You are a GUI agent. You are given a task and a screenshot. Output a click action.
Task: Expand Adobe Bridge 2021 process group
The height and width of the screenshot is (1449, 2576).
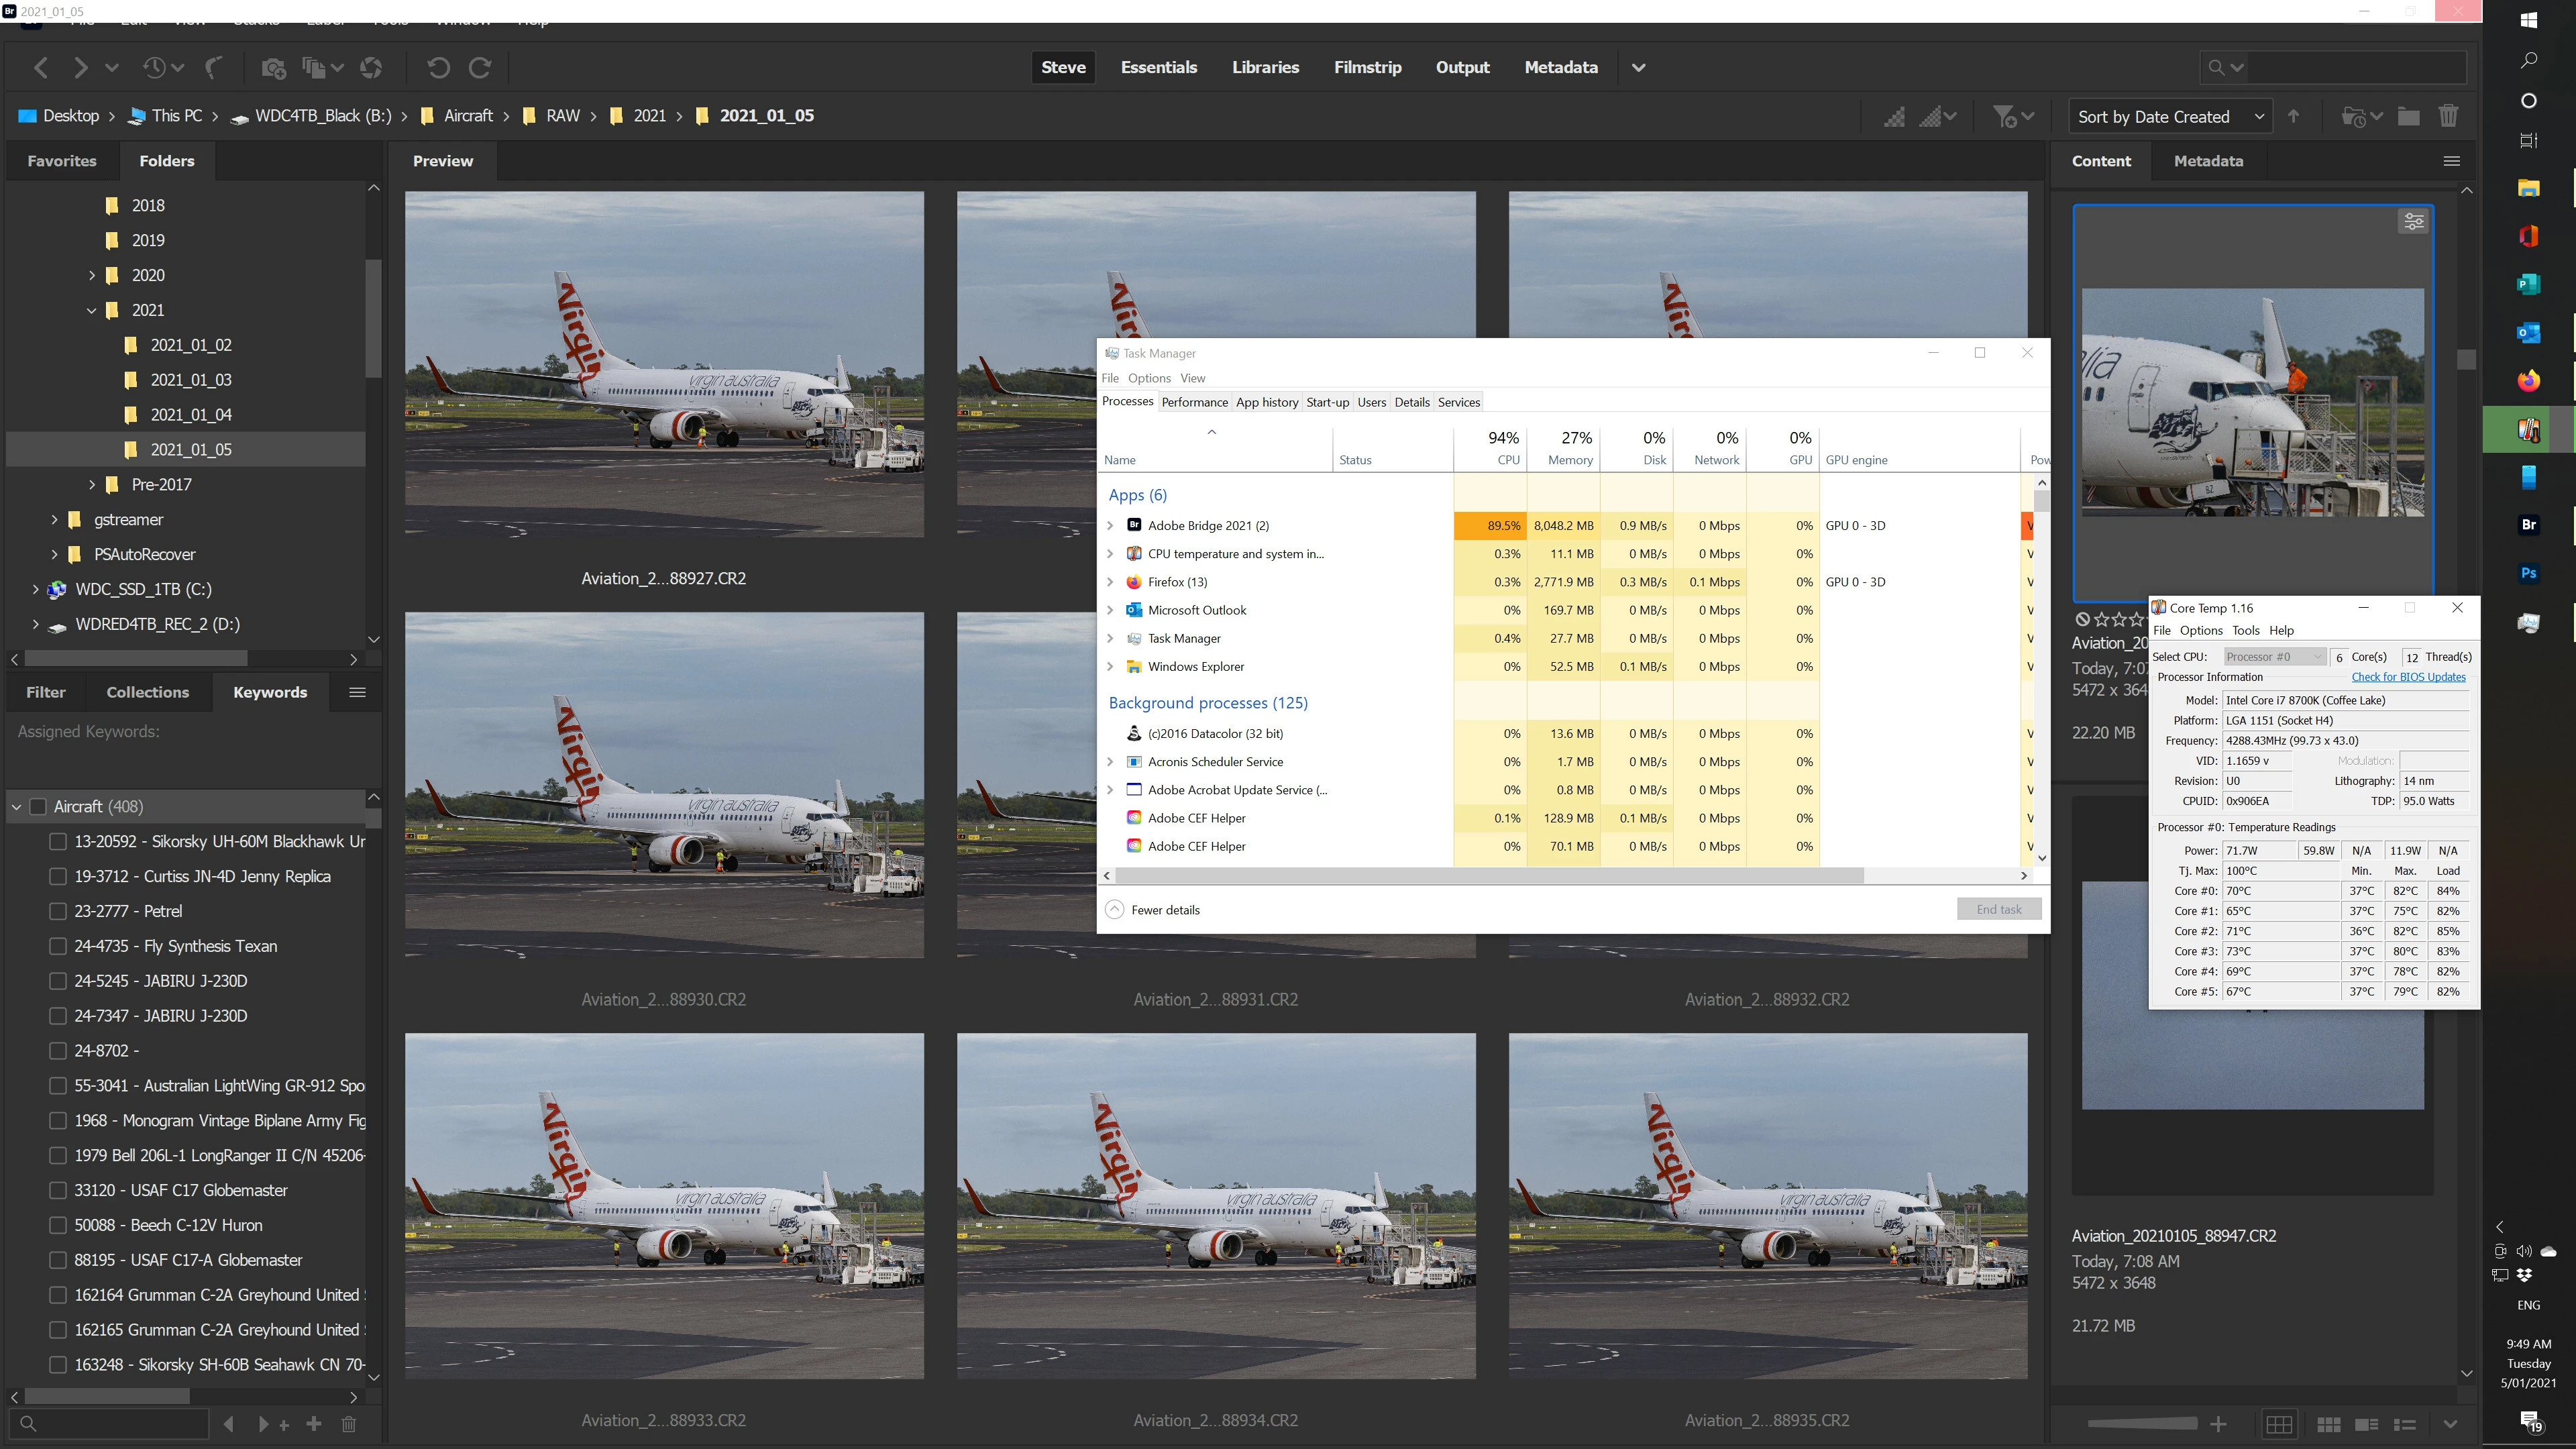pos(1110,525)
